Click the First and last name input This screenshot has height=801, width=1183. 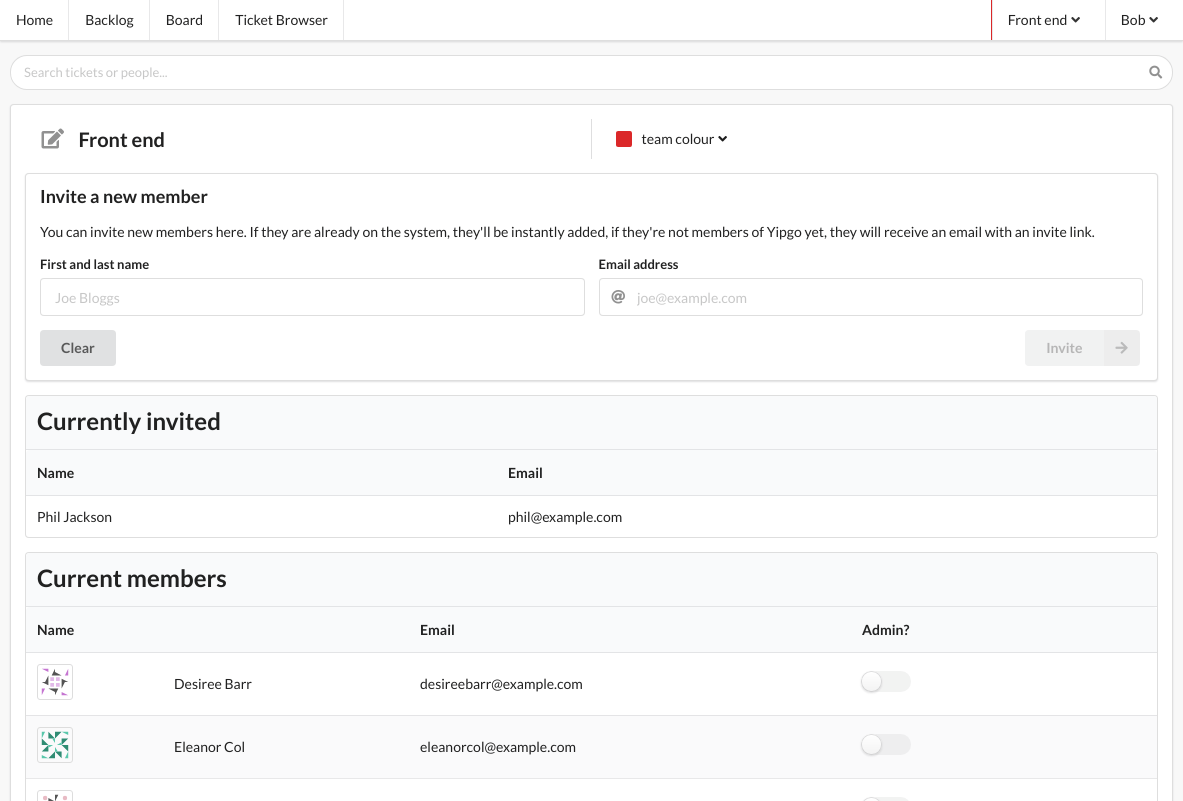pos(312,297)
